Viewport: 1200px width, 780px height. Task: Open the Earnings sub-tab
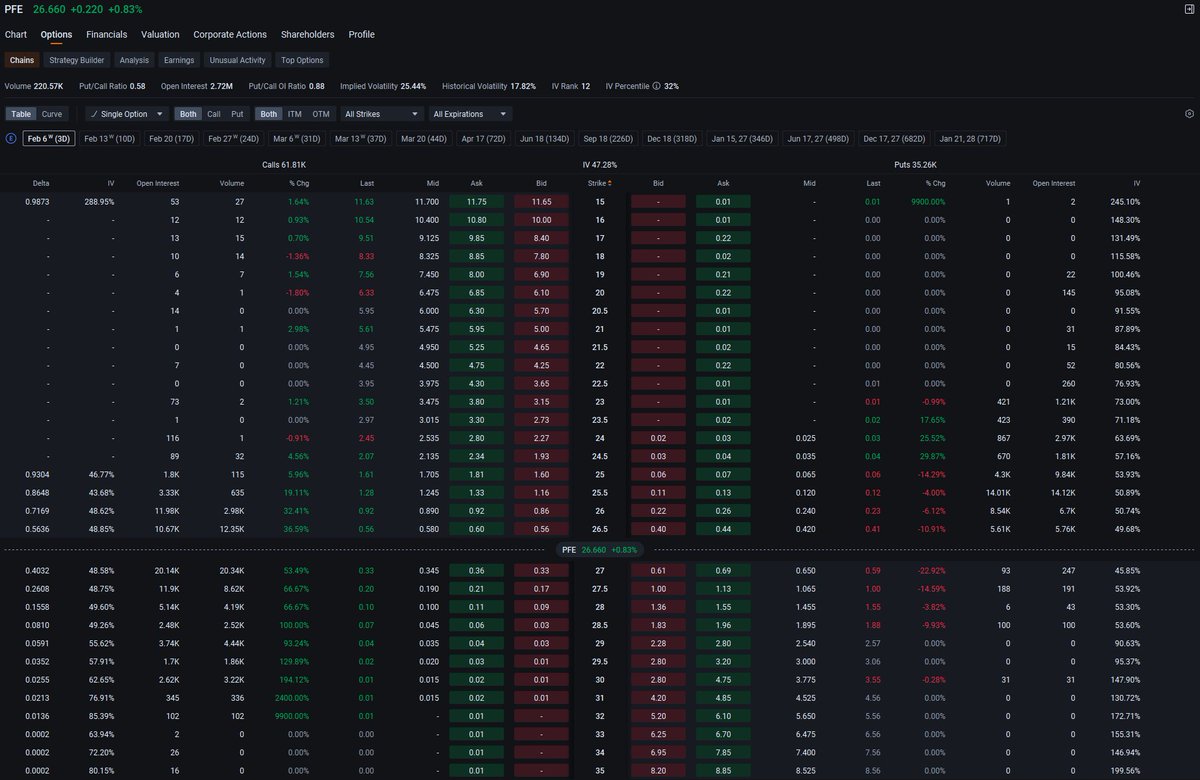click(179, 60)
